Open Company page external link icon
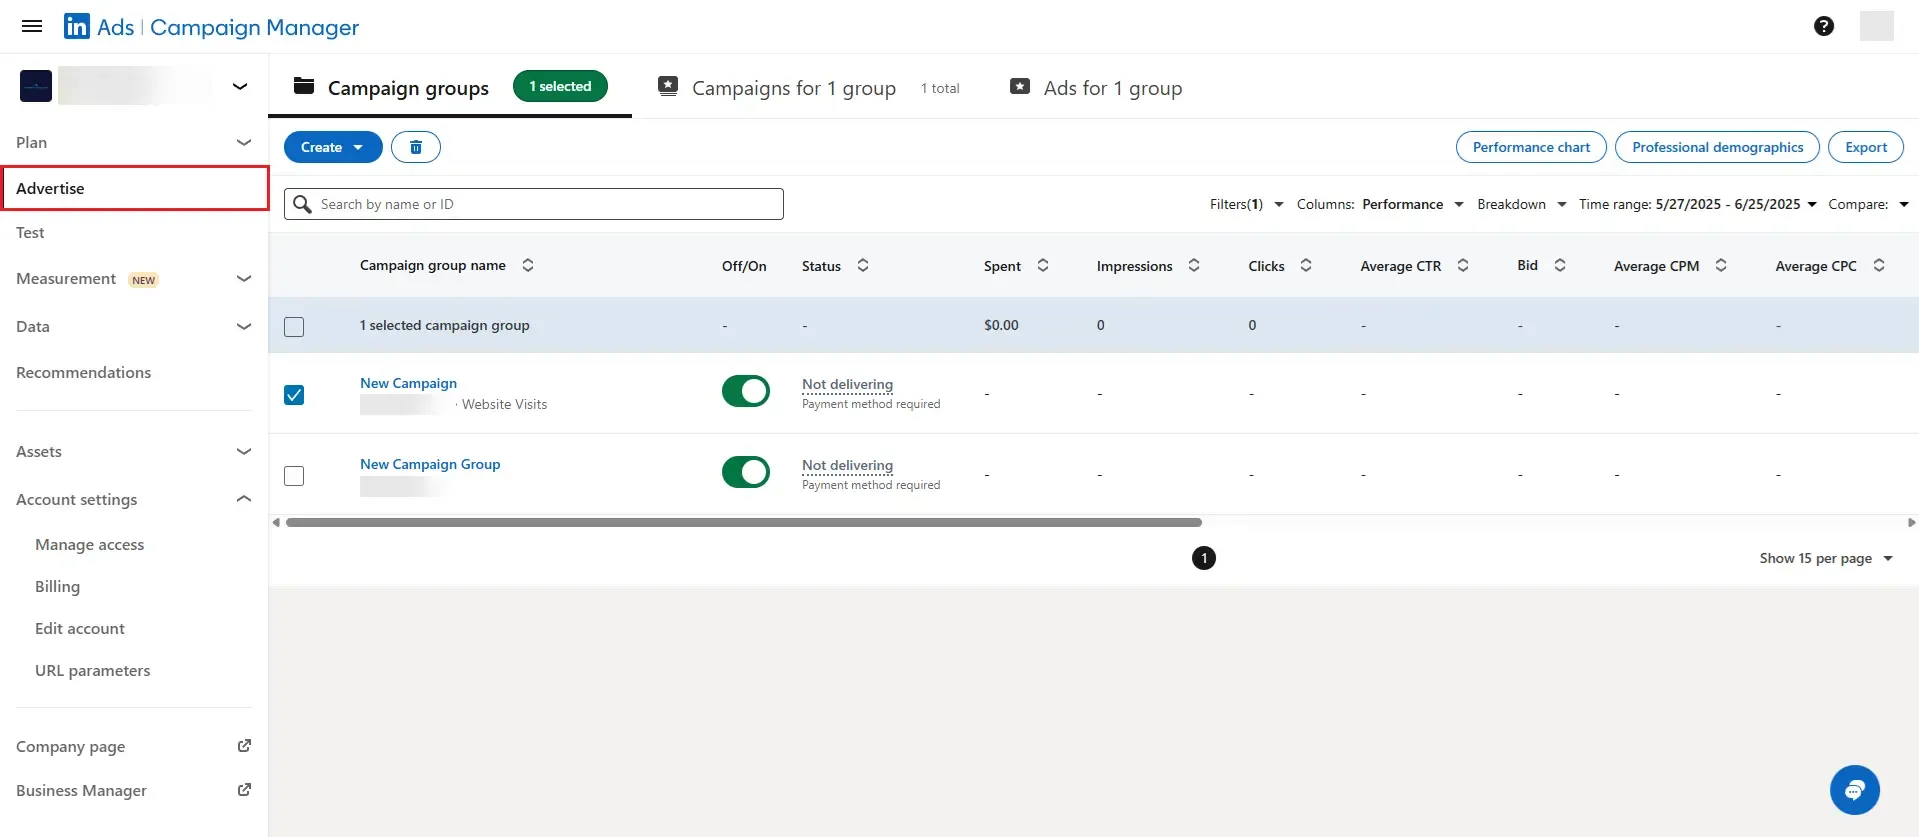Screen dimensions: 1919x837 pyautogui.click(x=244, y=746)
